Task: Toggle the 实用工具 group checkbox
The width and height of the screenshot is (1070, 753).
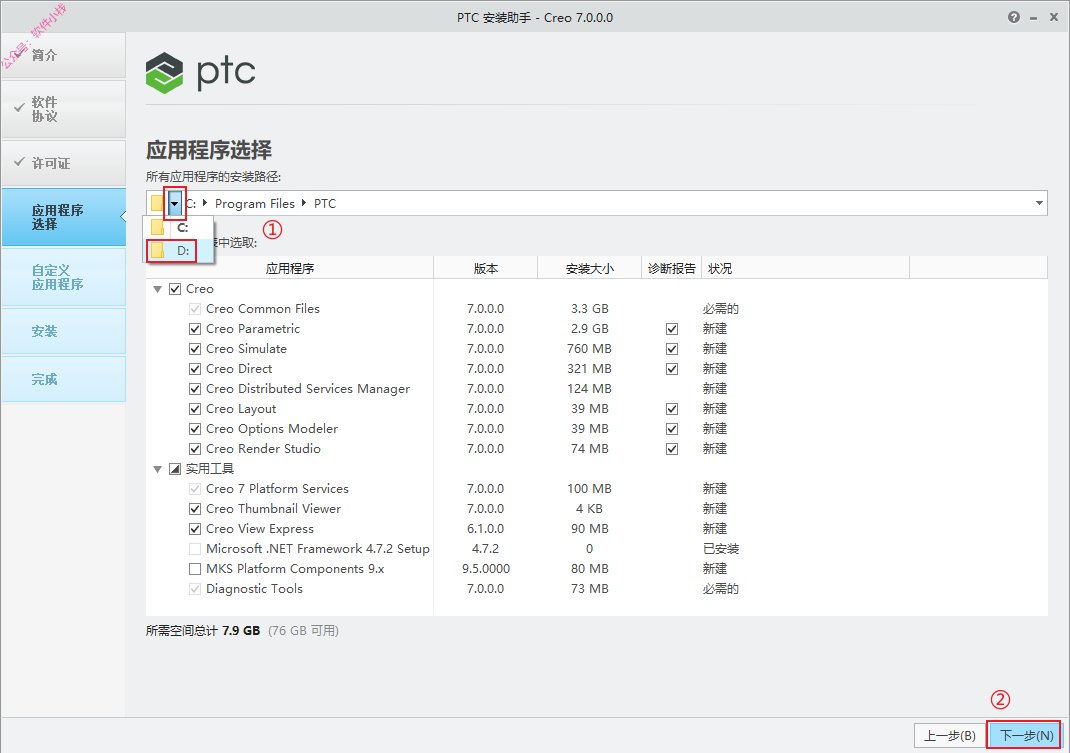Action: pyautogui.click(x=175, y=469)
